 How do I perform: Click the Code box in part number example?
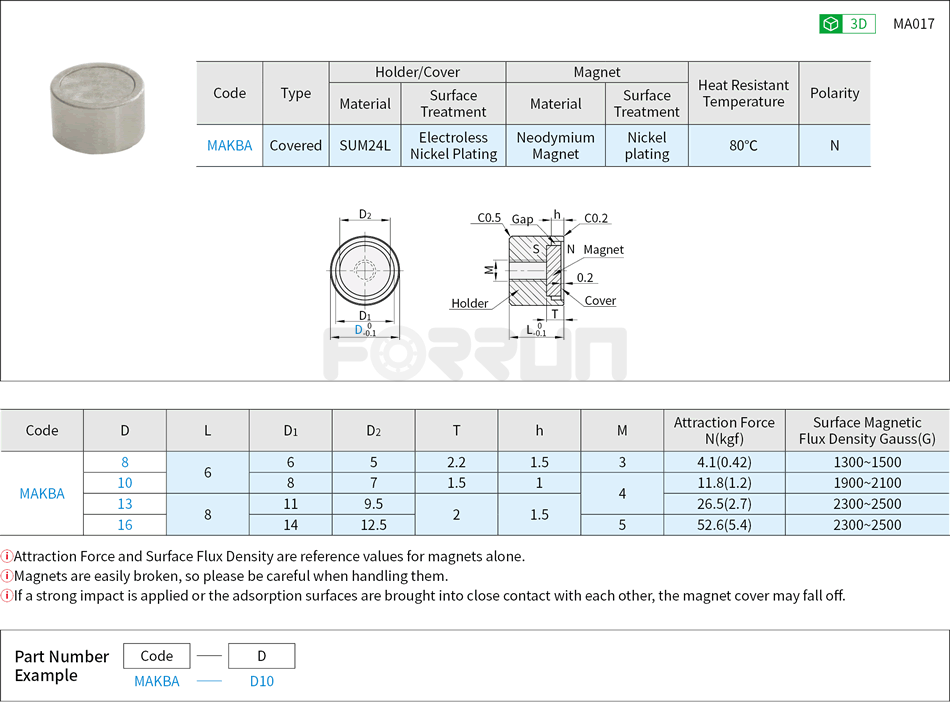click(x=157, y=655)
